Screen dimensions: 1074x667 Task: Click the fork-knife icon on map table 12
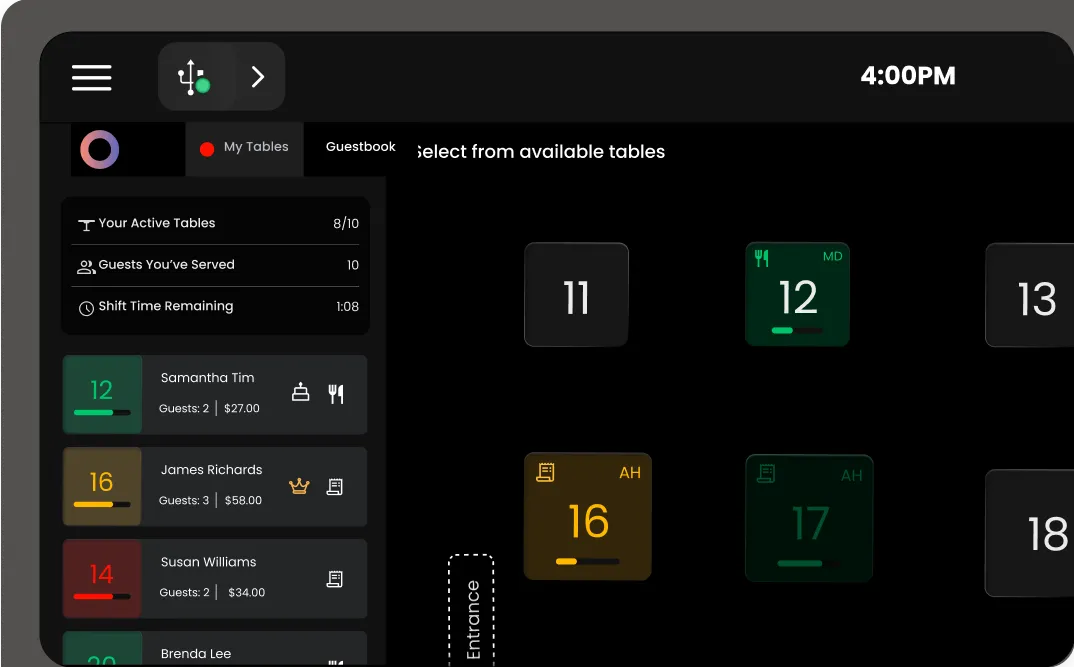[762, 257]
